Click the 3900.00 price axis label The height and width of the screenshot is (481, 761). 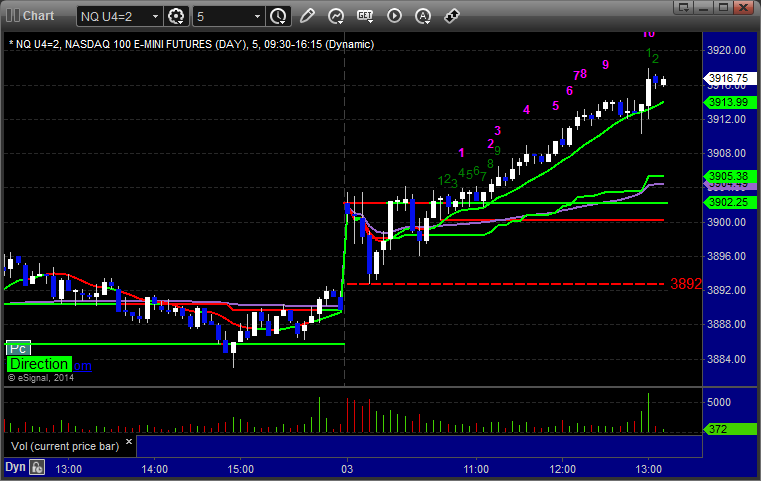727,222
